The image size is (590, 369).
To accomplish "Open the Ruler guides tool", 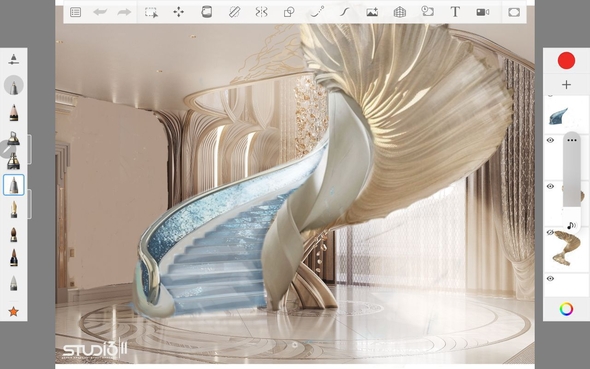I will (x=234, y=12).
